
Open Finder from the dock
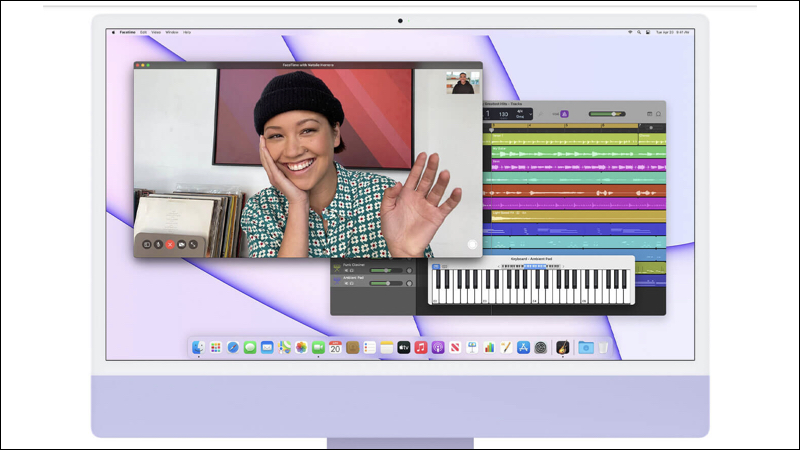pyautogui.click(x=198, y=347)
